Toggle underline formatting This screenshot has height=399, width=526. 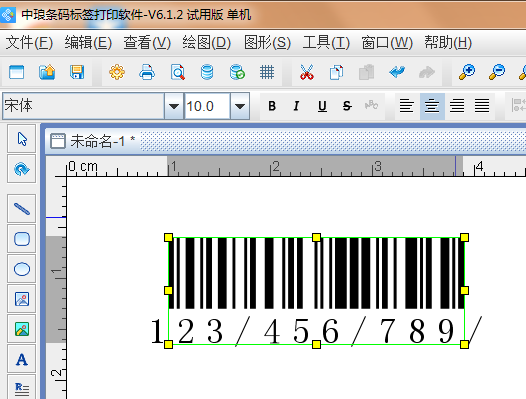[322, 106]
